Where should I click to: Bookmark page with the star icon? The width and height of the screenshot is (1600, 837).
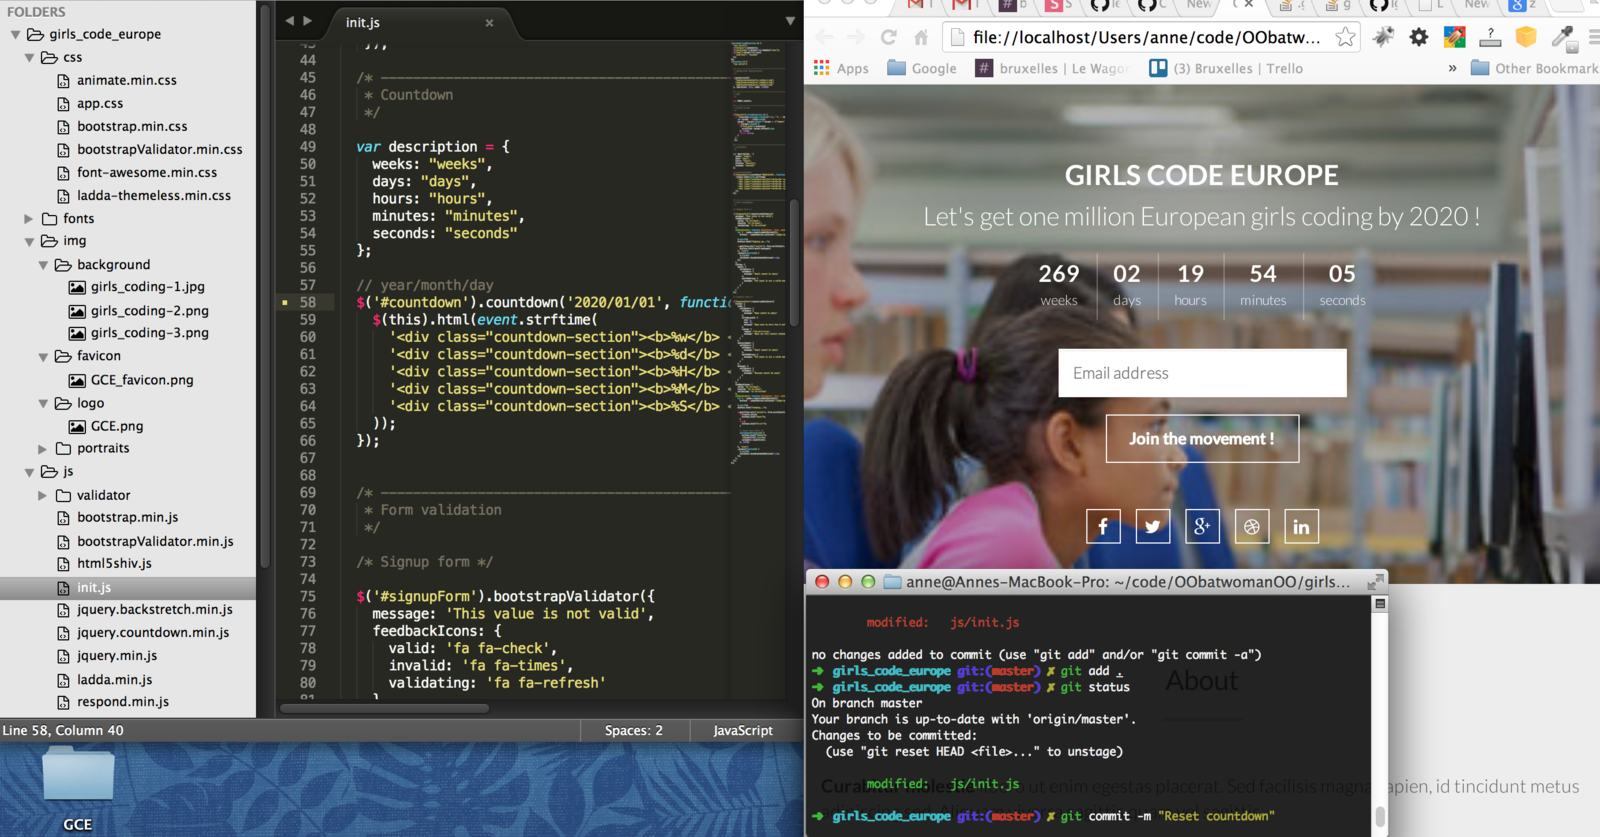point(1346,38)
